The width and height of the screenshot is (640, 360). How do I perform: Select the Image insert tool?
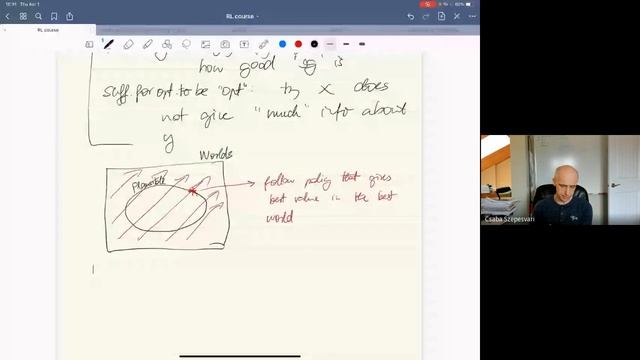206,44
